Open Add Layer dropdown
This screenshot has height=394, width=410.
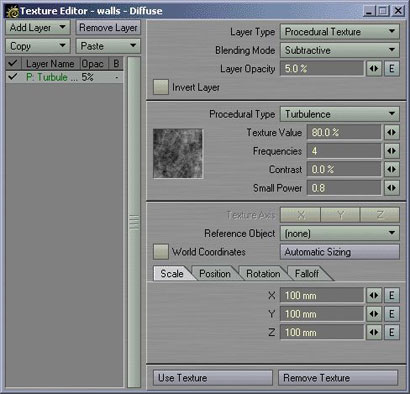pyautogui.click(x=38, y=27)
